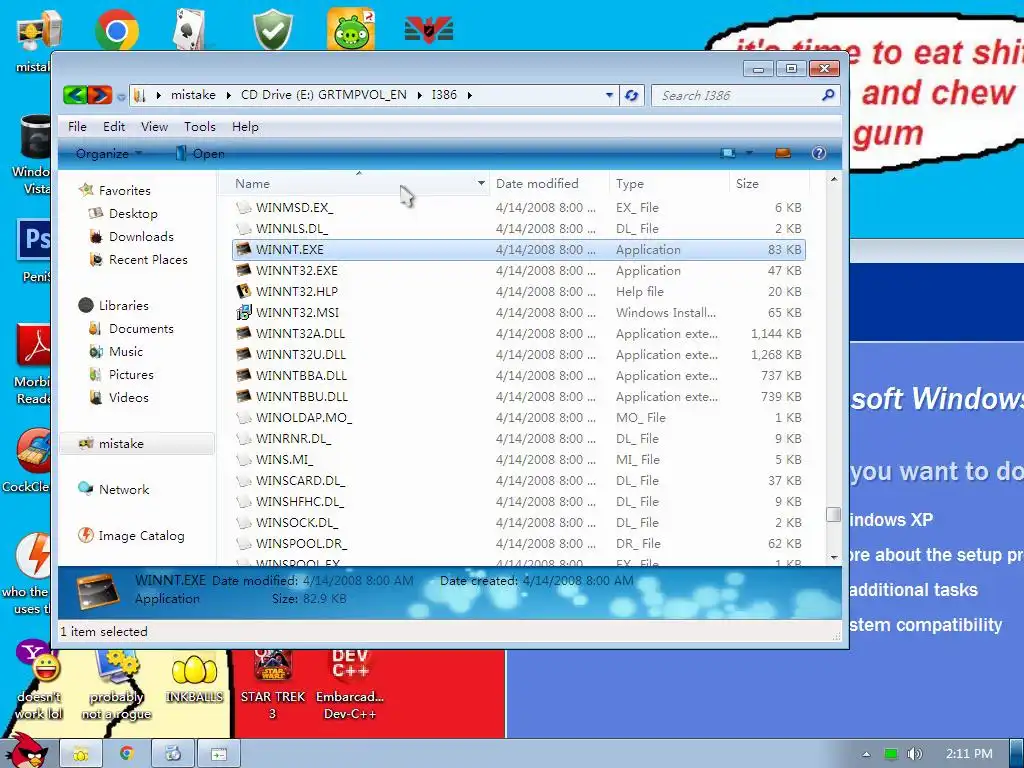
Task: Sort by Date modified column header
Action: tap(549, 184)
